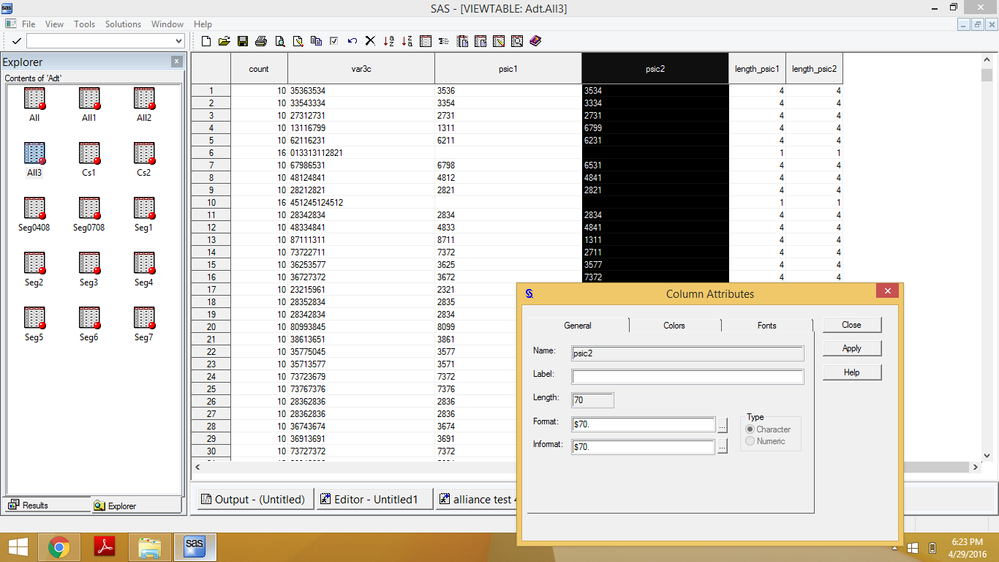
Task: Open SAS Help book icon
Action: 535,41
